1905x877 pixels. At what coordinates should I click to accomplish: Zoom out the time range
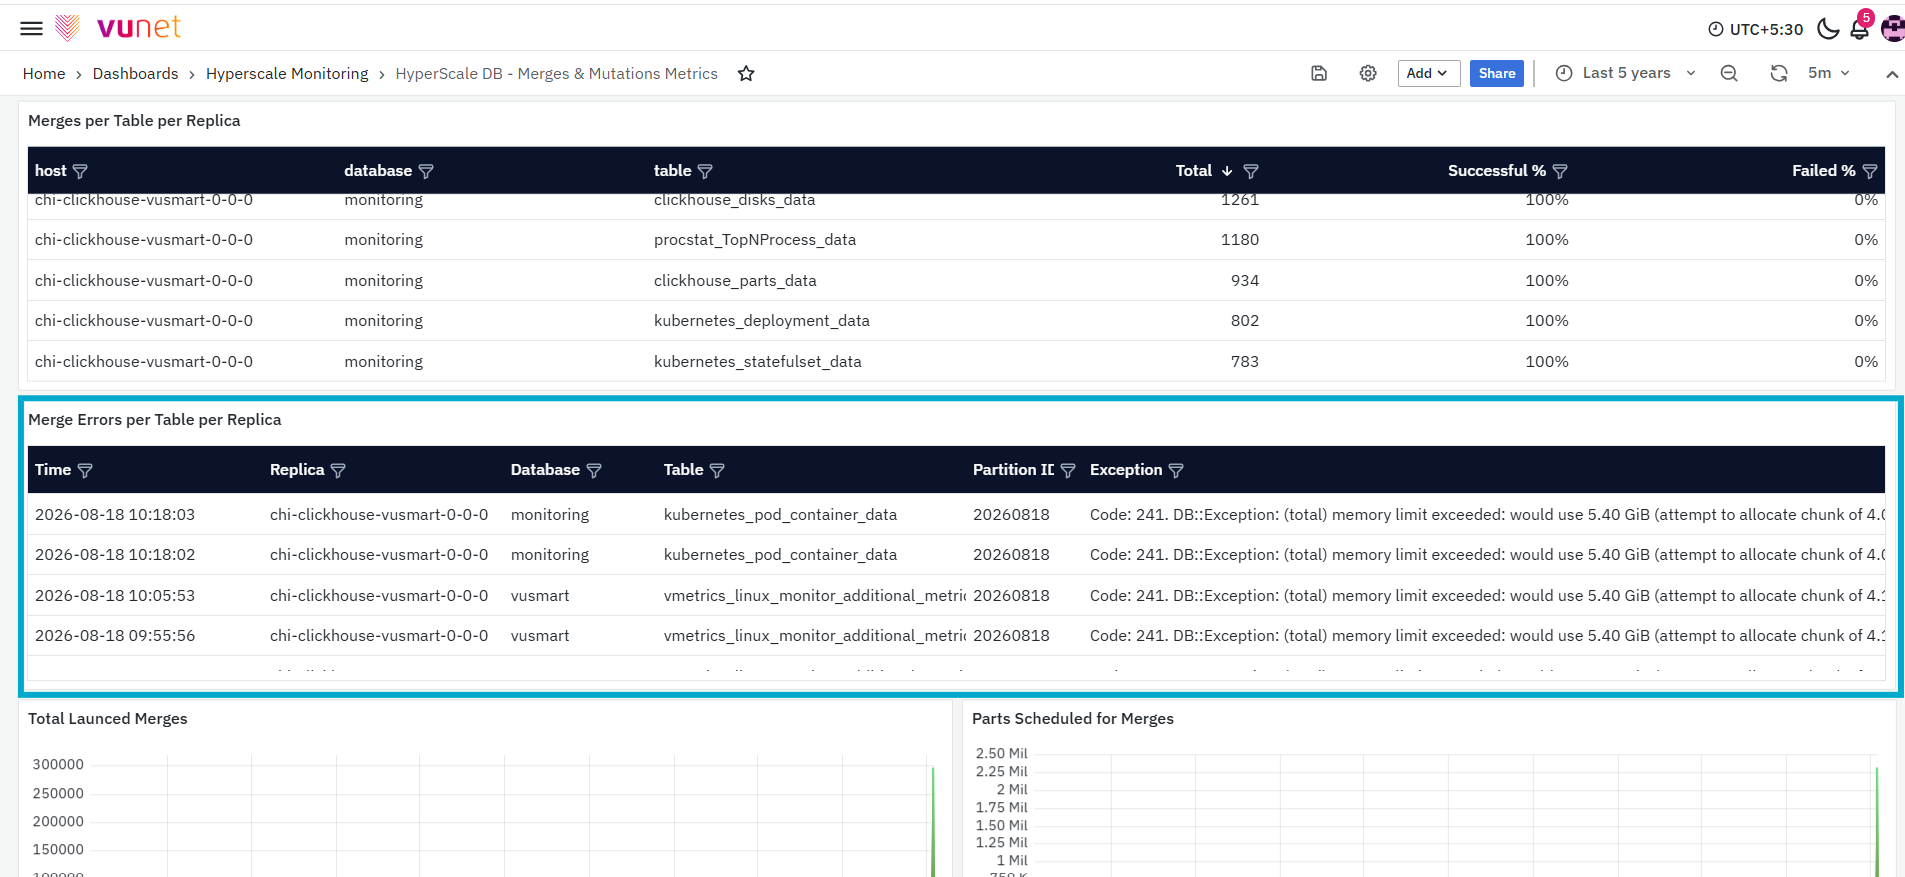(x=1729, y=73)
